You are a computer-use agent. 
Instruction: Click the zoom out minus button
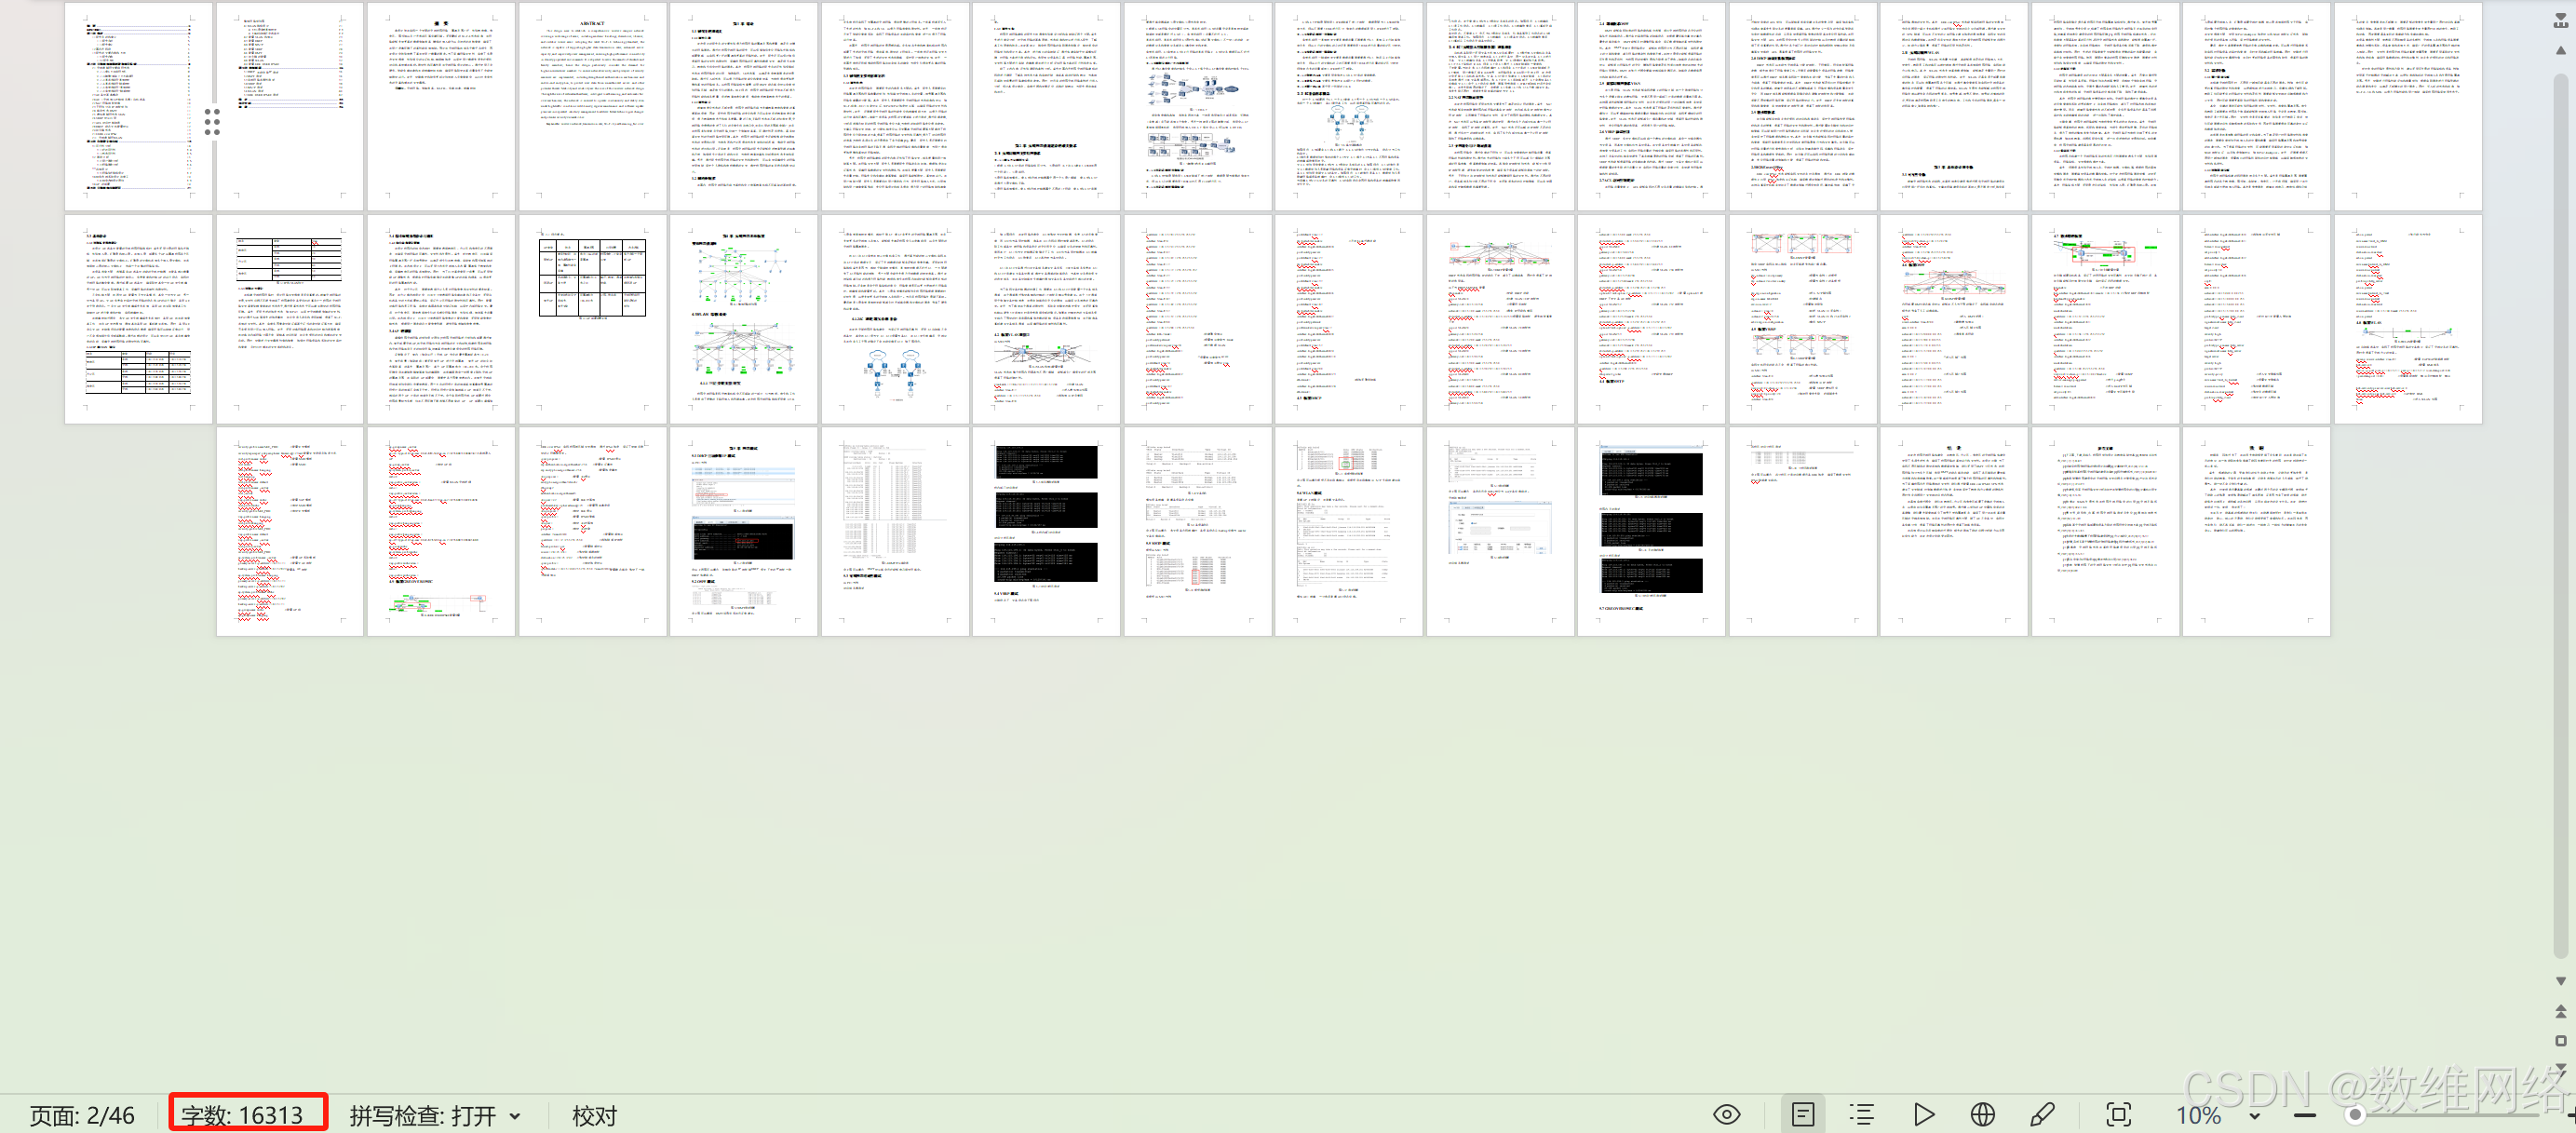[2304, 1115]
